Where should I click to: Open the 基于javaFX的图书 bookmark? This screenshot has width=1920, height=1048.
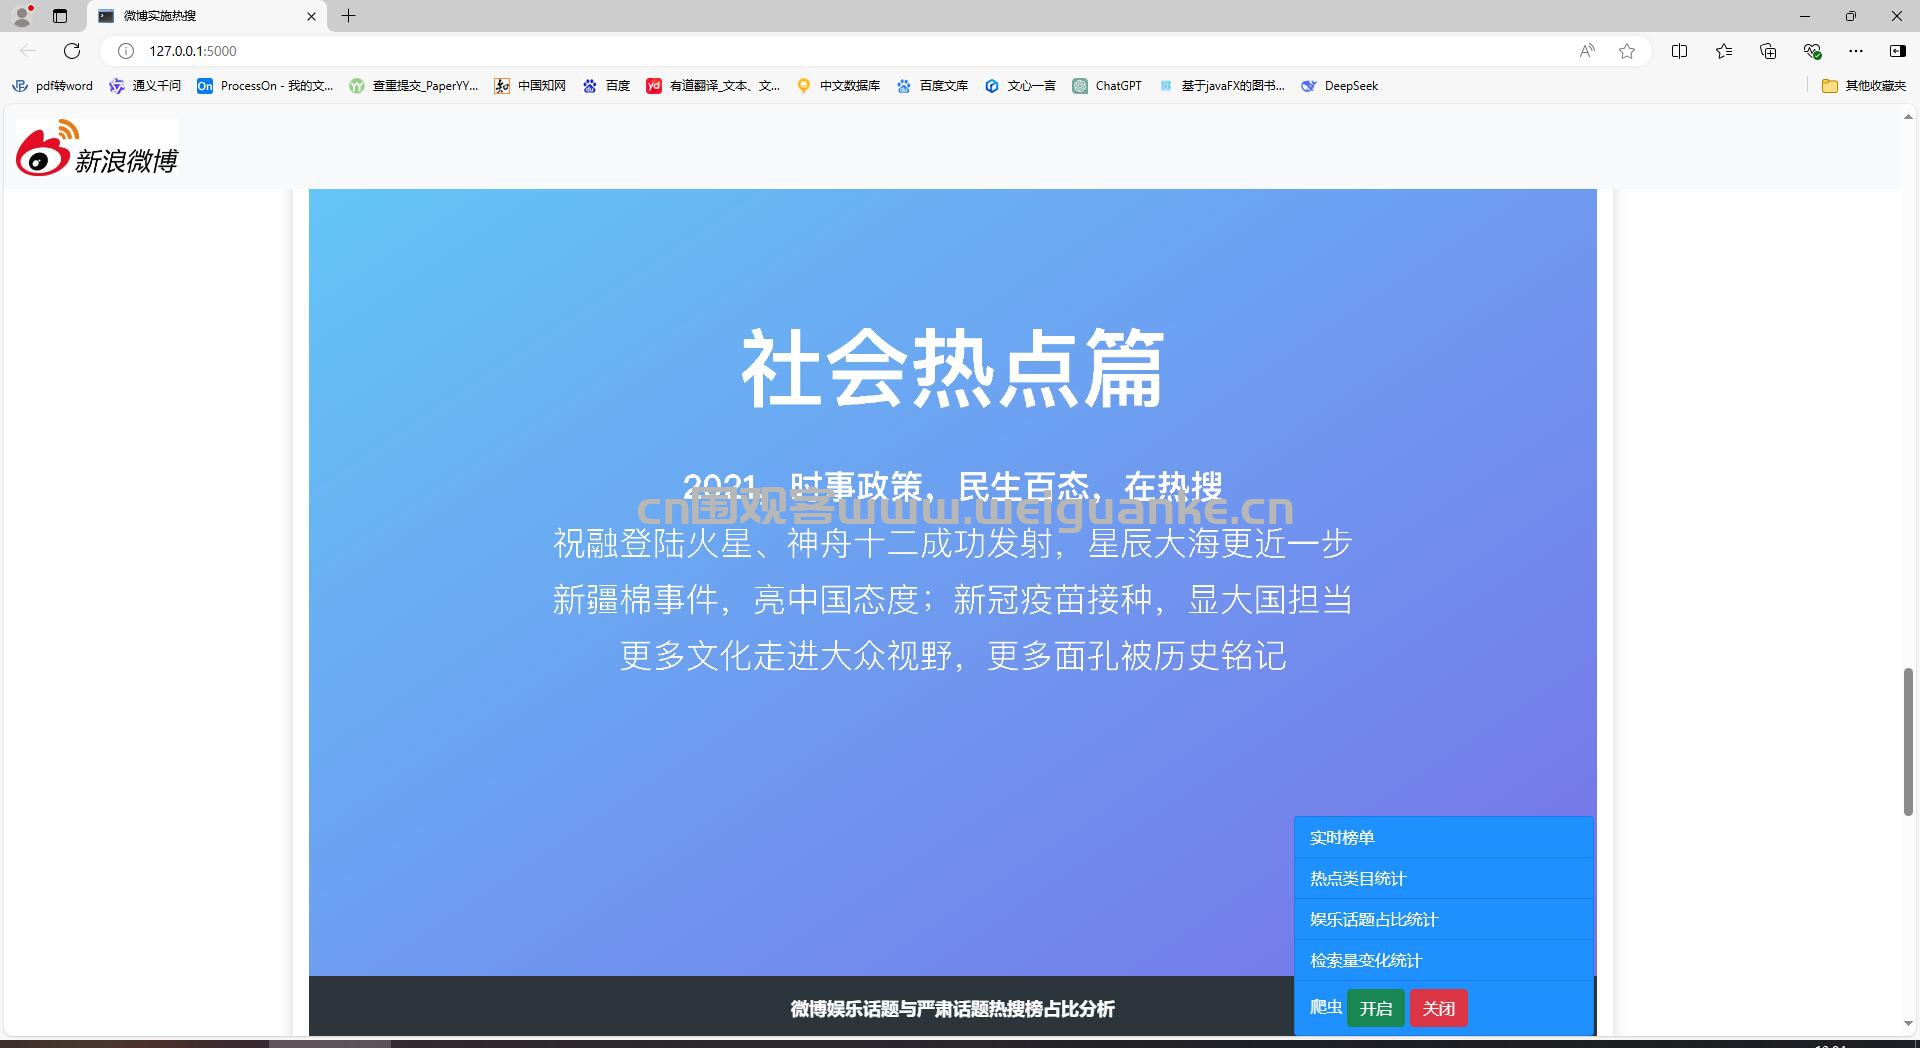[x=1222, y=86]
